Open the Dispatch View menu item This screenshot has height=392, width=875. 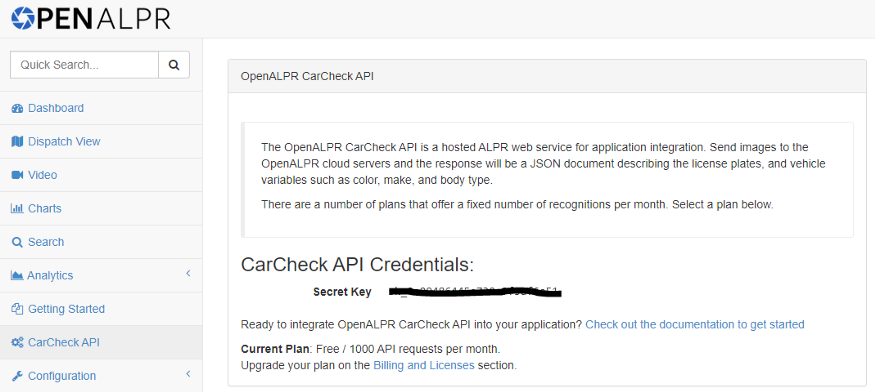tap(101, 142)
